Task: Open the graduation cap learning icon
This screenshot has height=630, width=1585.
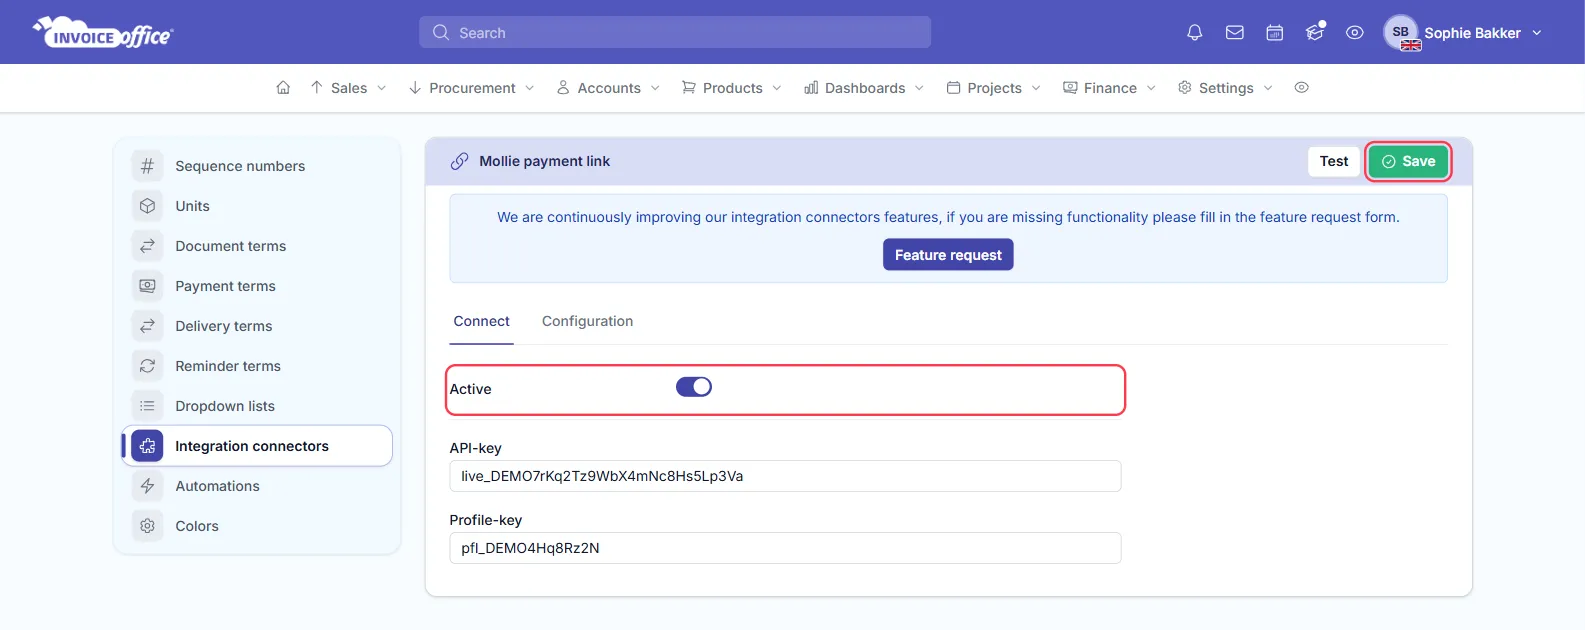Action: (1315, 32)
